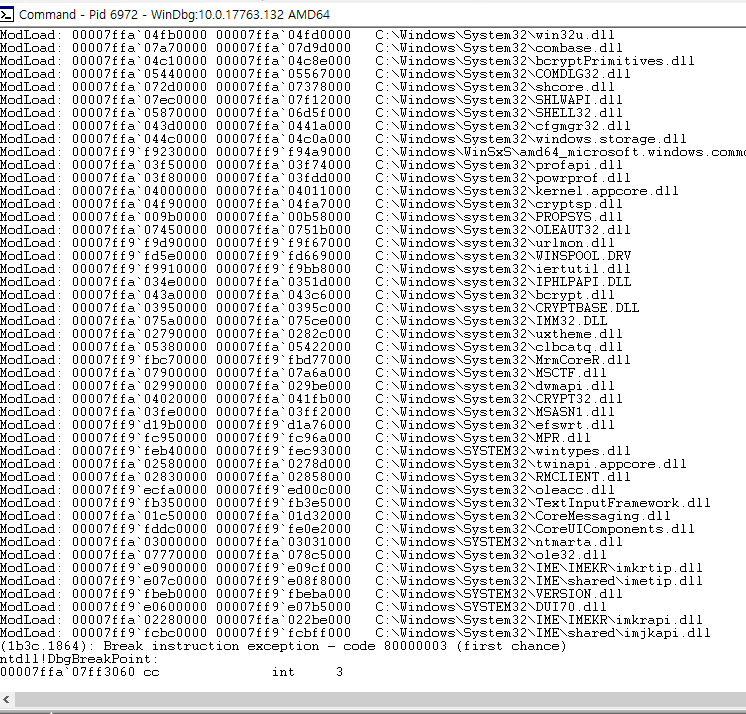Click the shcore.dll entry
Image resolution: width=746 pixels, height=714 pixels.
[307, 87]
